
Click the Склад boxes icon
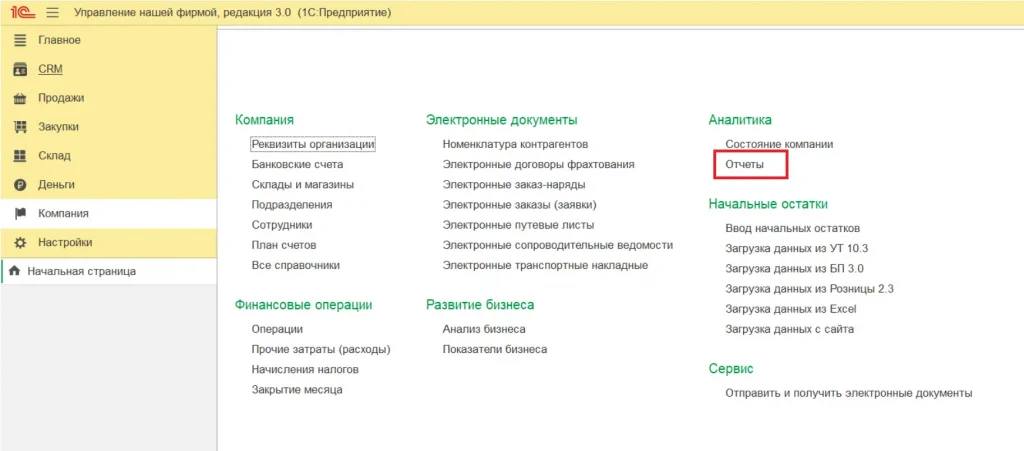point(19,156)
